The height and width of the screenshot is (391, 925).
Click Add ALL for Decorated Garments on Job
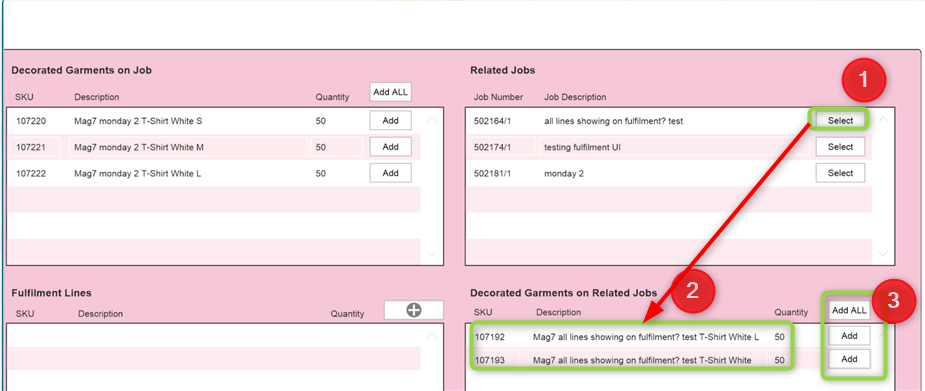(x=391, y=92)
